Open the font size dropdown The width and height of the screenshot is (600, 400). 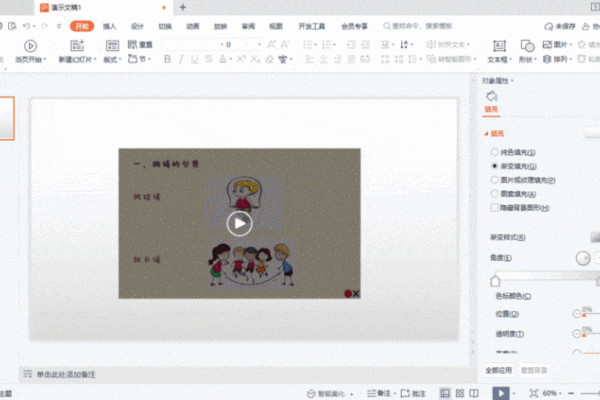(x=259, y=45)
